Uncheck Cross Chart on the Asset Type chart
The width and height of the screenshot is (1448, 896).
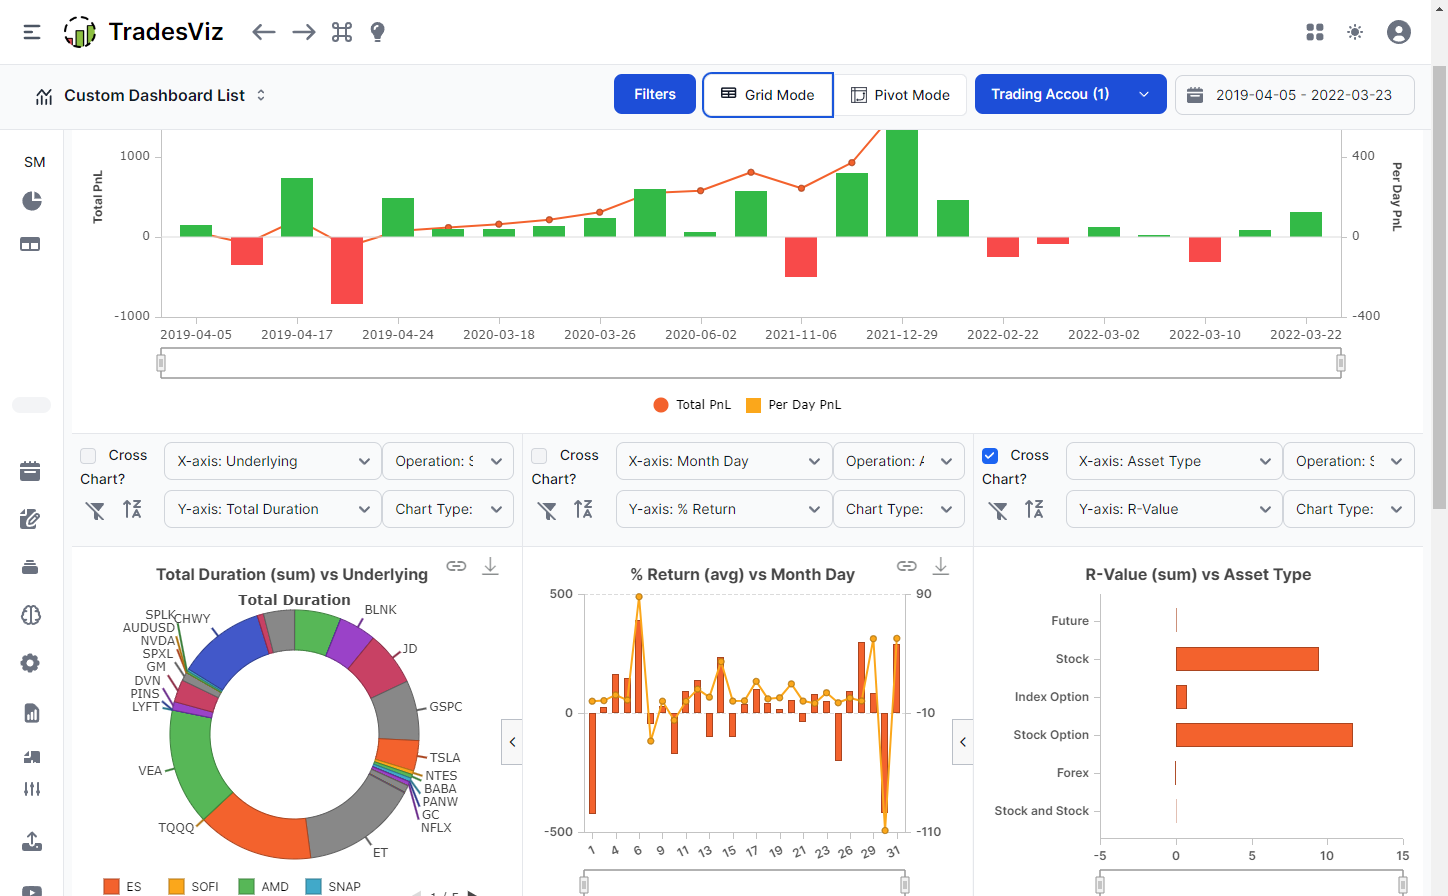[x=989, y=455]
